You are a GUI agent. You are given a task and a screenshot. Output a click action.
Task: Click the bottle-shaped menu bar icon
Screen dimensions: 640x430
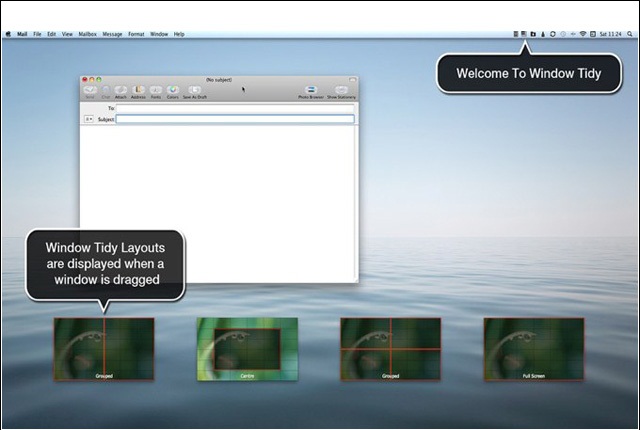tap(543, 34)
